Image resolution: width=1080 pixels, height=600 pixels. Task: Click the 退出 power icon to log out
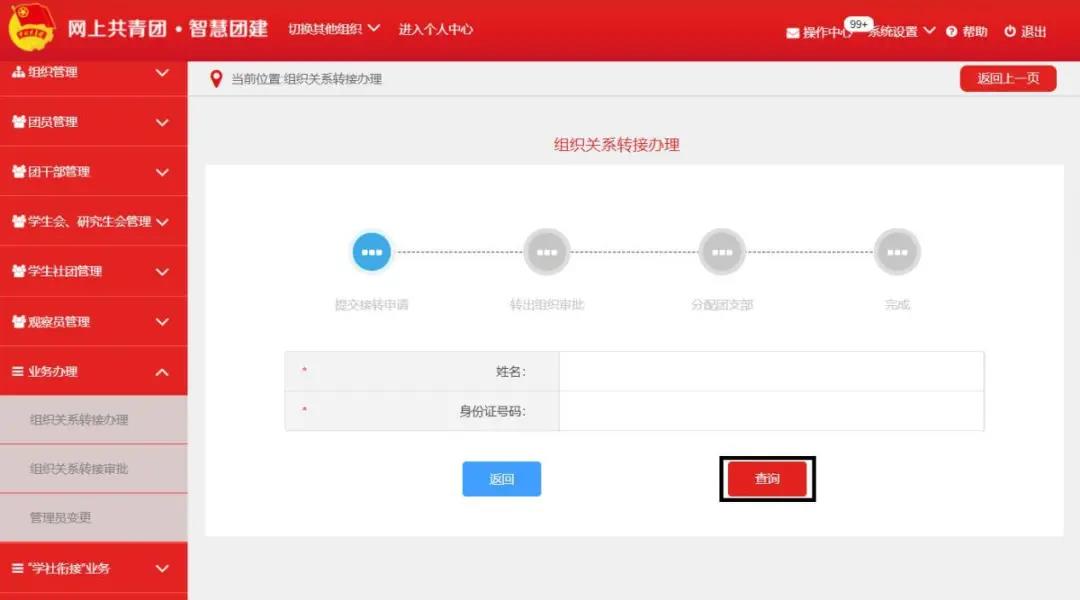click(1010, 32)
